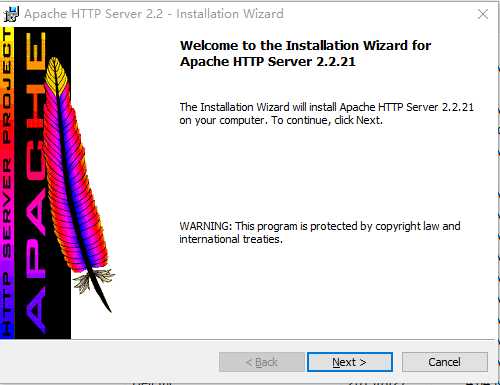The width and height of the screenshot is (500, 385).
Task: Close the Installation Wizard window
Action: 483,14
